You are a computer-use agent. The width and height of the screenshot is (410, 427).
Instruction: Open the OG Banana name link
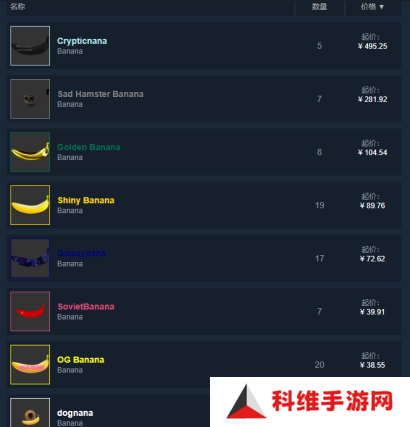pyautogui.click(x=81, y=360)
